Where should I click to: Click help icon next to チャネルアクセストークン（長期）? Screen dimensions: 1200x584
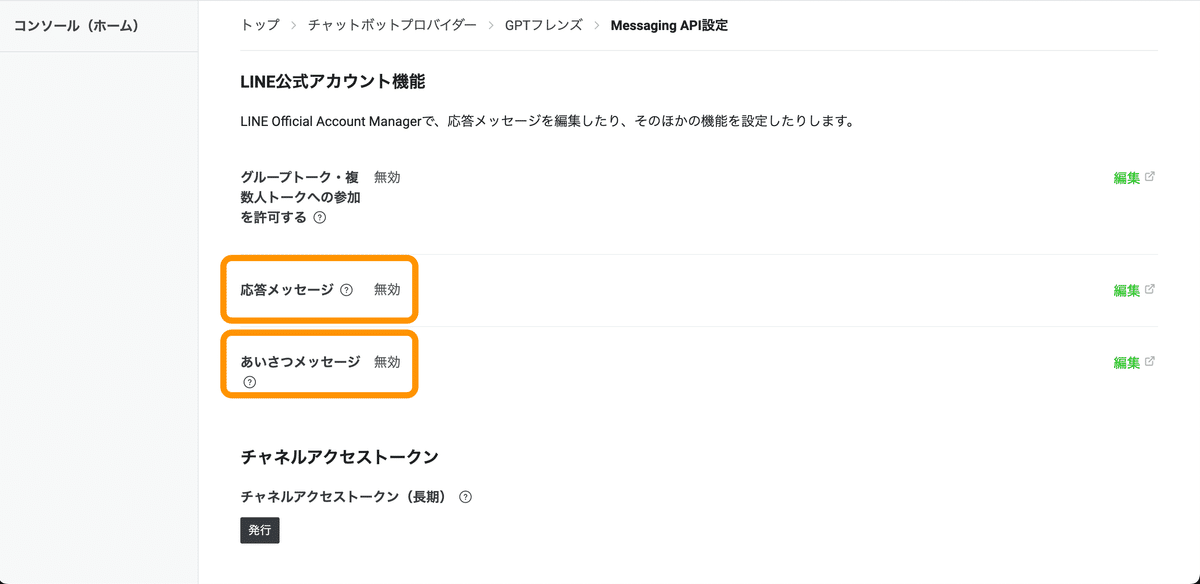point(465,497)
